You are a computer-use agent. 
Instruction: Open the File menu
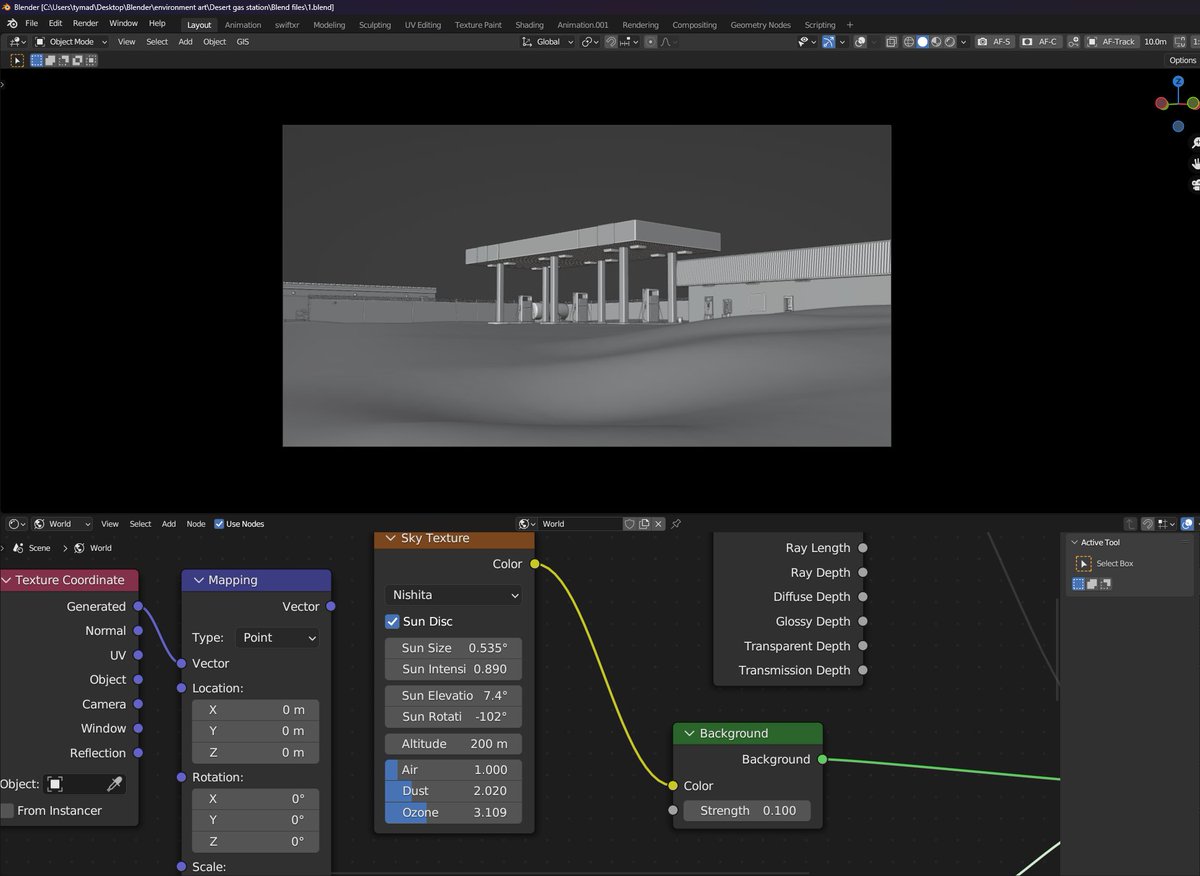pyautogui.click(x=32, y=24)
